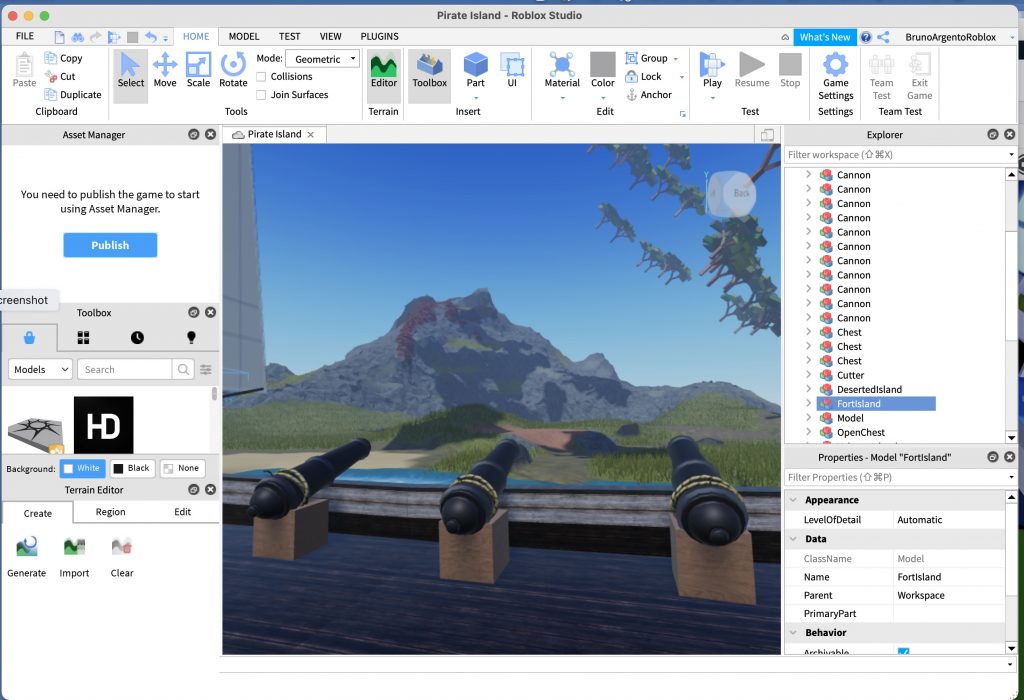Open the TEST ribbon tab

pyautogui.click(x=289, y=37)
